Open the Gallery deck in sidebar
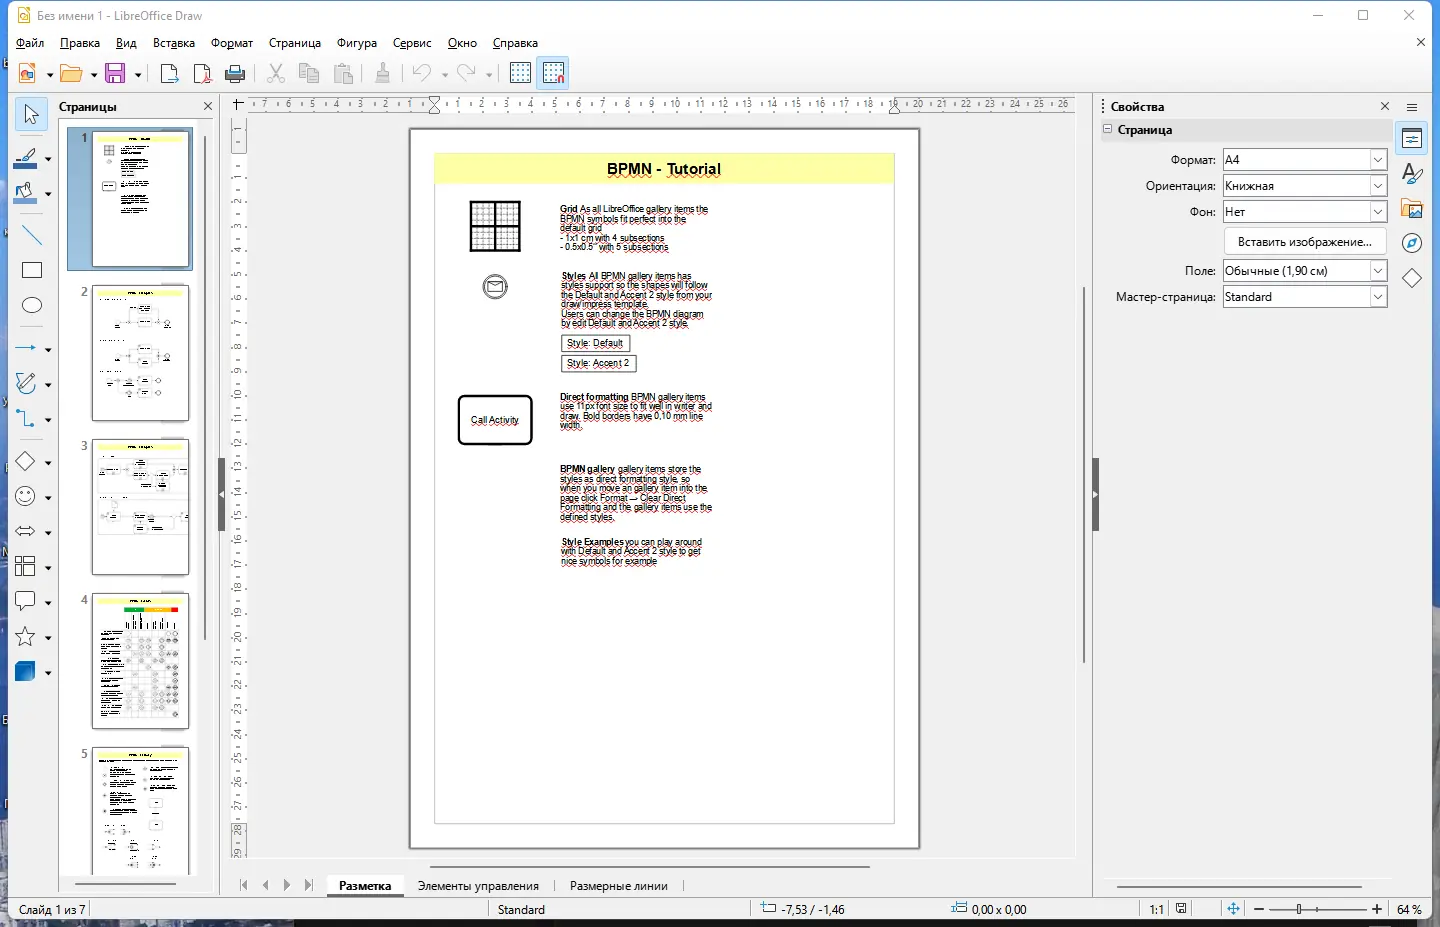 [1412, 209]
